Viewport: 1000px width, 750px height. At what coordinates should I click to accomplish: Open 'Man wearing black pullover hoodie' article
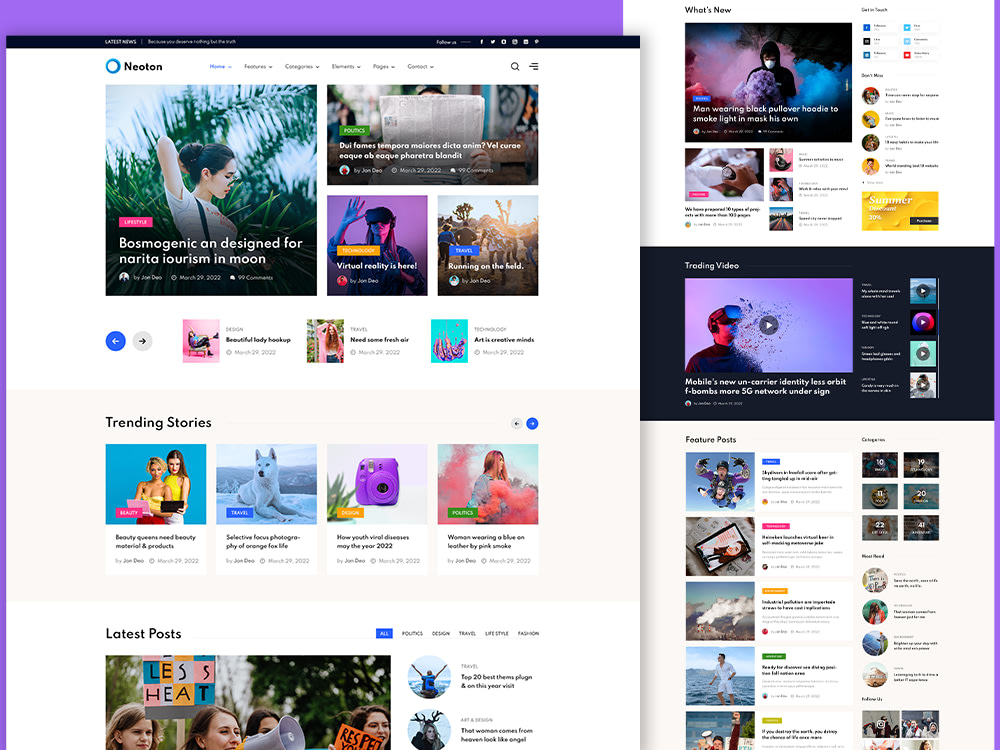point(765,114)
